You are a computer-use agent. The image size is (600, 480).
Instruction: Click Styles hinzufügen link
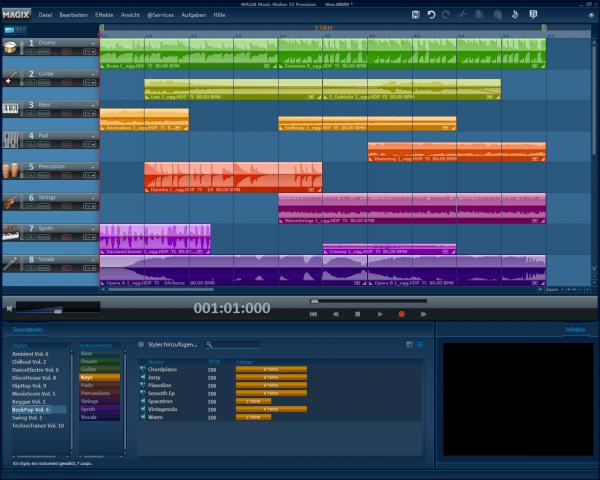(171, 344)
